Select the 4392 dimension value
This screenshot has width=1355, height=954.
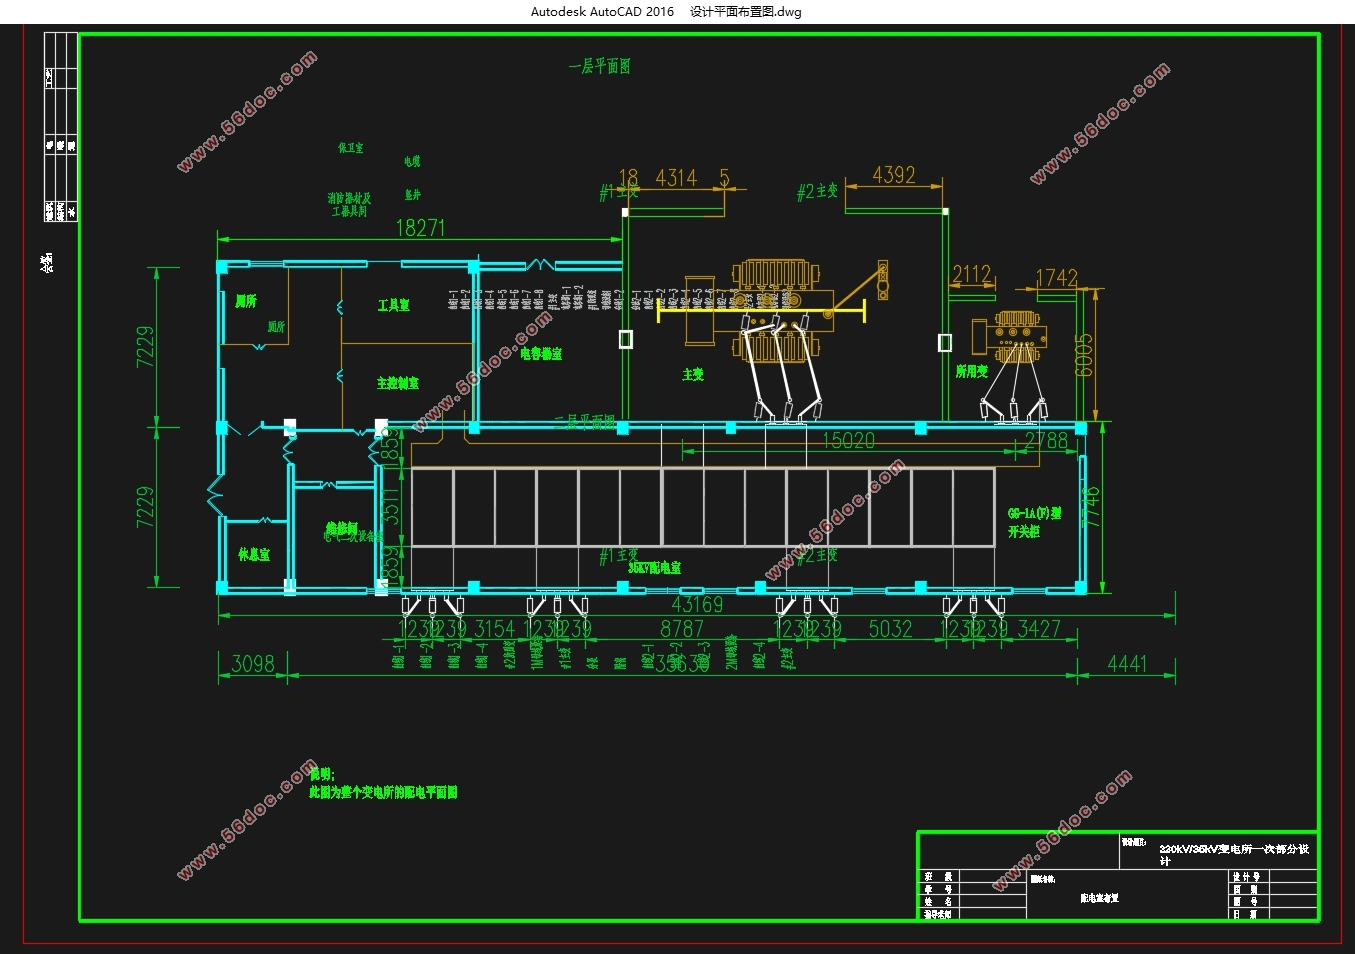tap(894, 175)
